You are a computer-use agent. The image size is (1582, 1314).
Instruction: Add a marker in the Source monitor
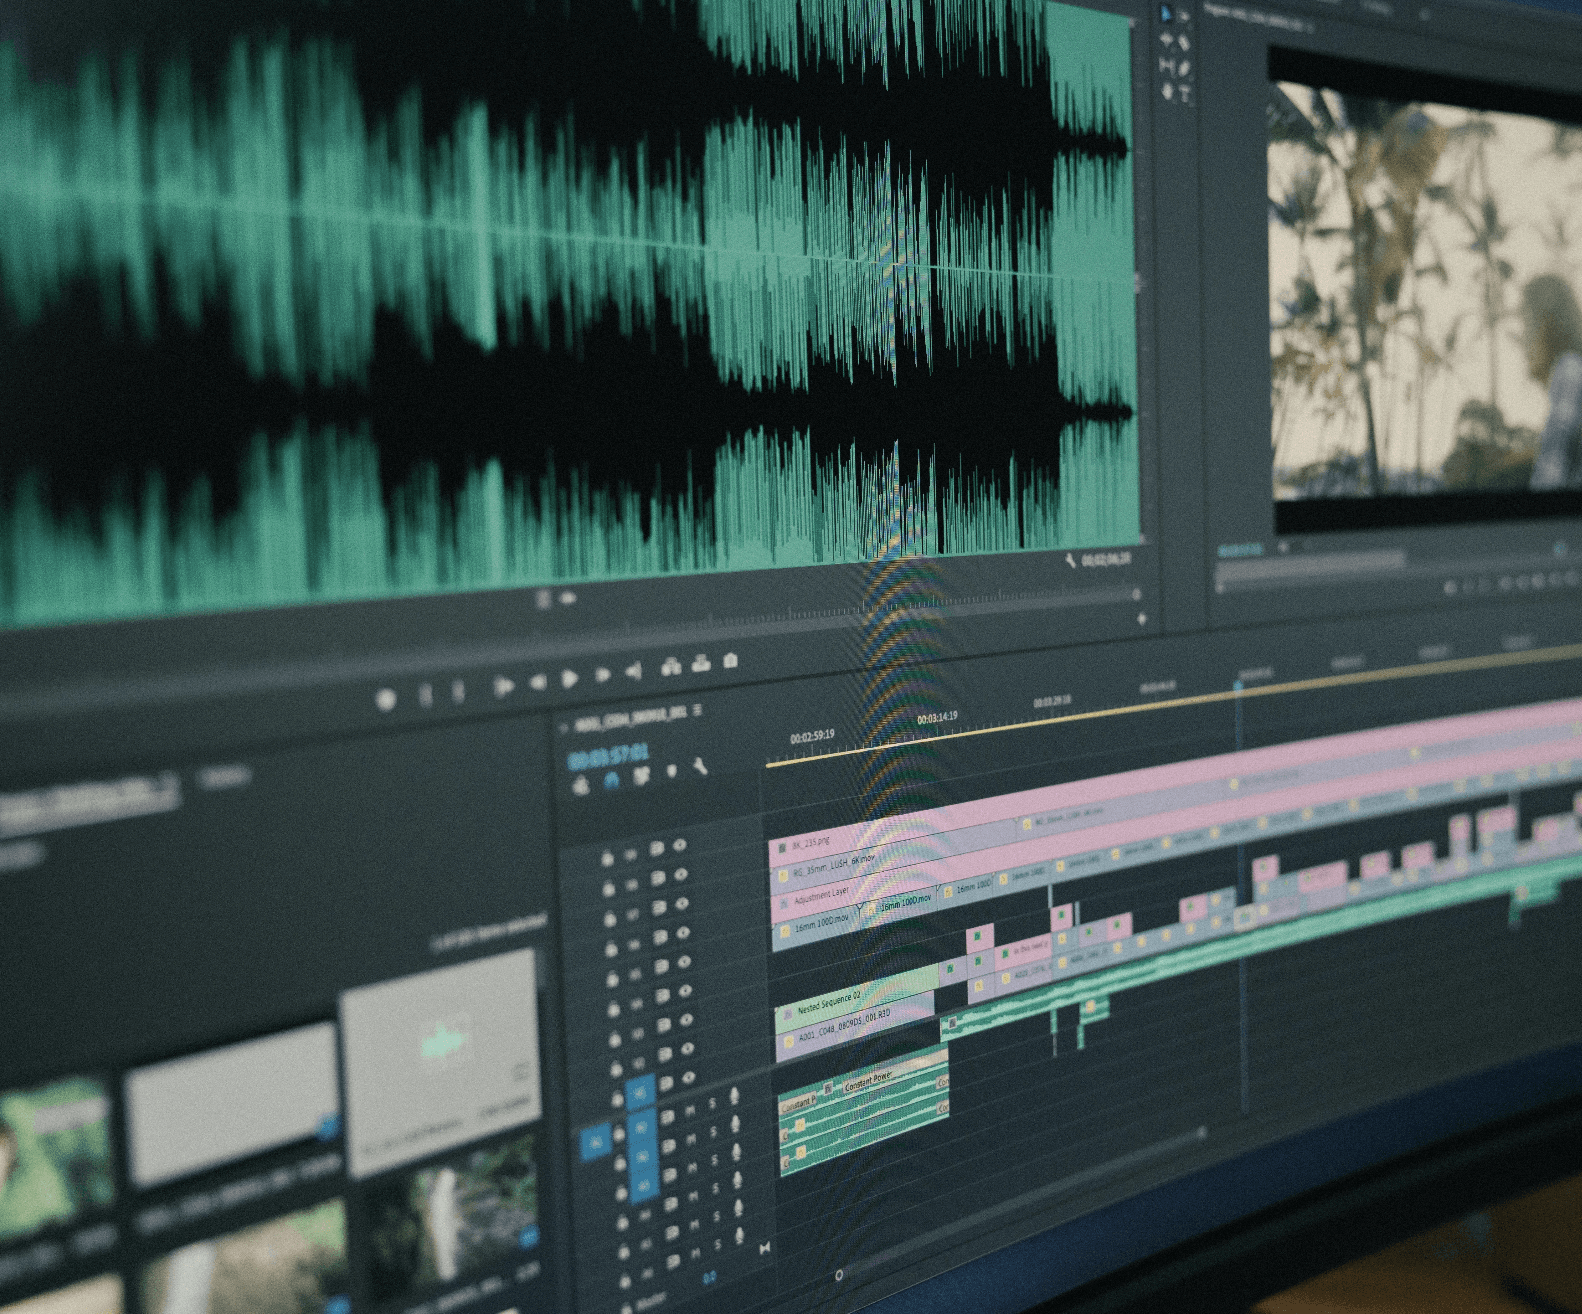click(x=387, y=700)
